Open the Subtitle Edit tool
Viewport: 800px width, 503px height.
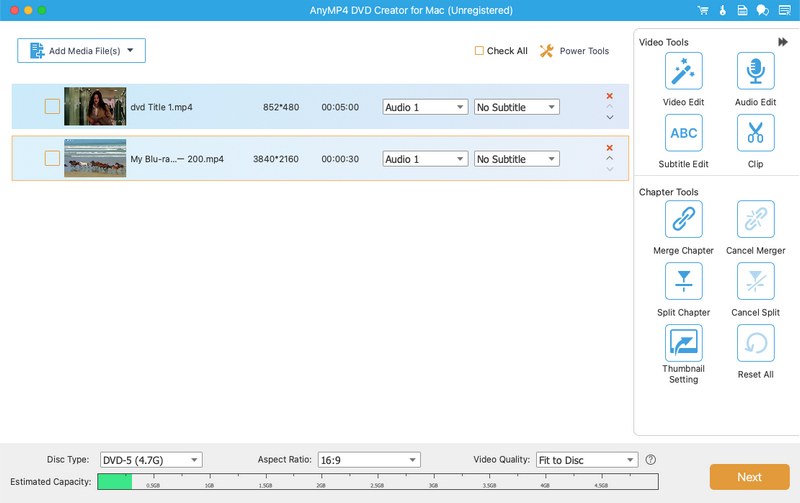[x=683, y=133]
